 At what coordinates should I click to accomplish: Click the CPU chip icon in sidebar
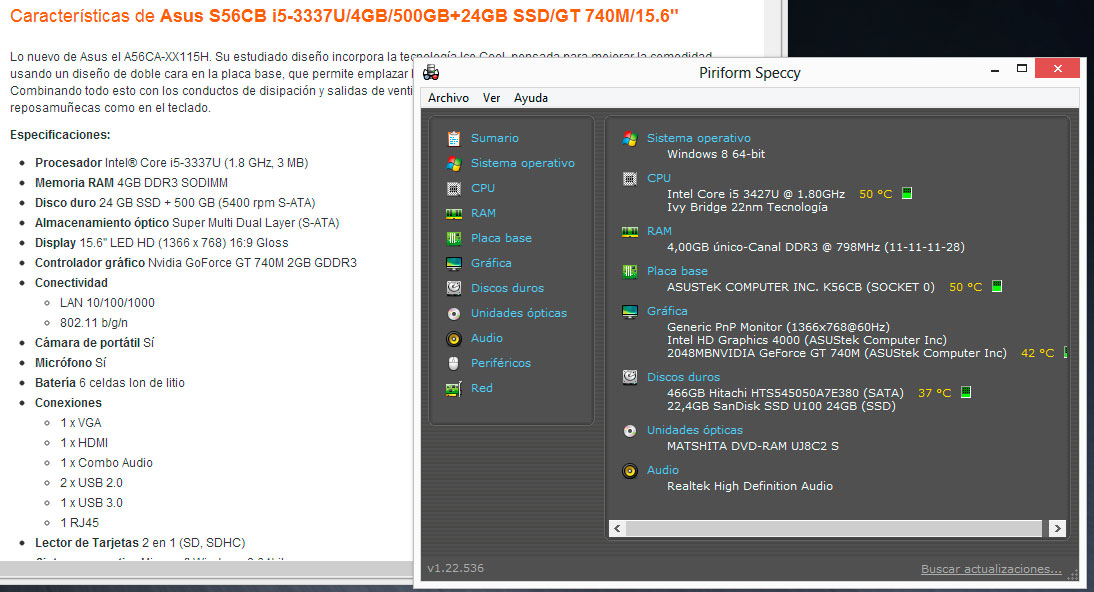(454, 188)
